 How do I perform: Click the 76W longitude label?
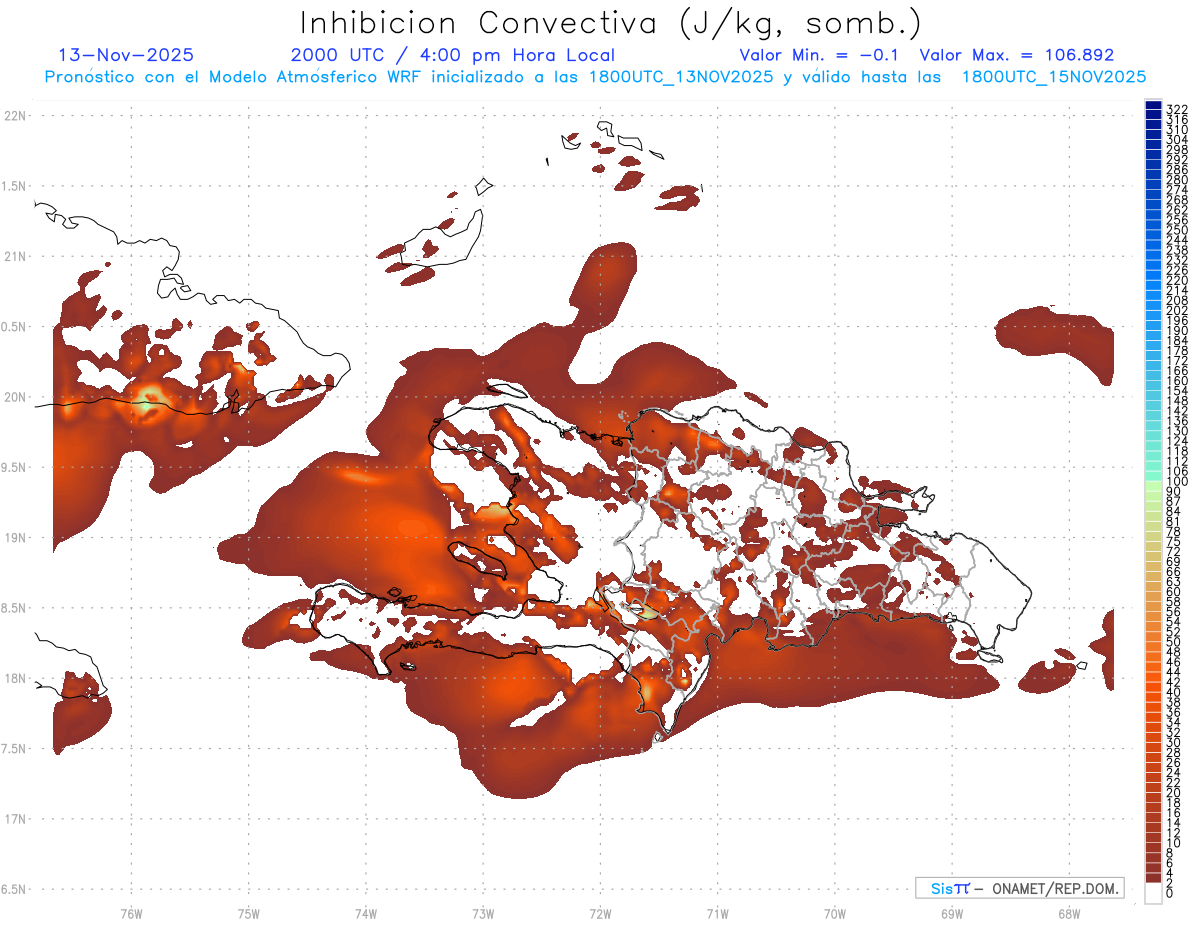click(x=131, y=913)
